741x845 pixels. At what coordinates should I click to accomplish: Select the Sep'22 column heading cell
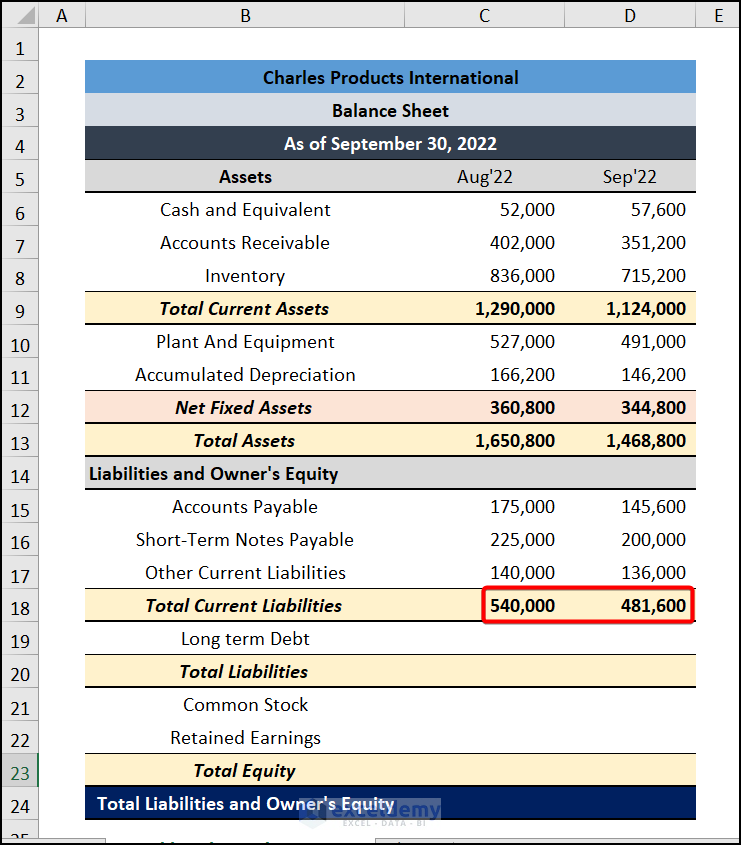630,177
